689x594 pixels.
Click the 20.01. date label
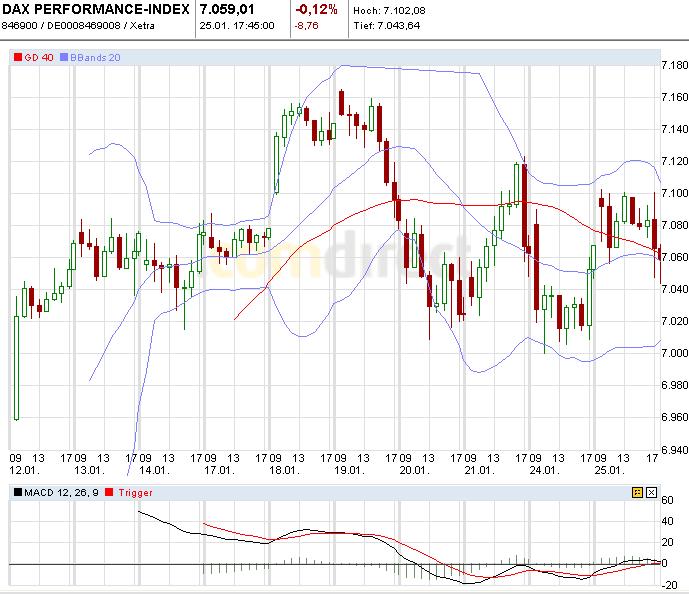point(415,471)
